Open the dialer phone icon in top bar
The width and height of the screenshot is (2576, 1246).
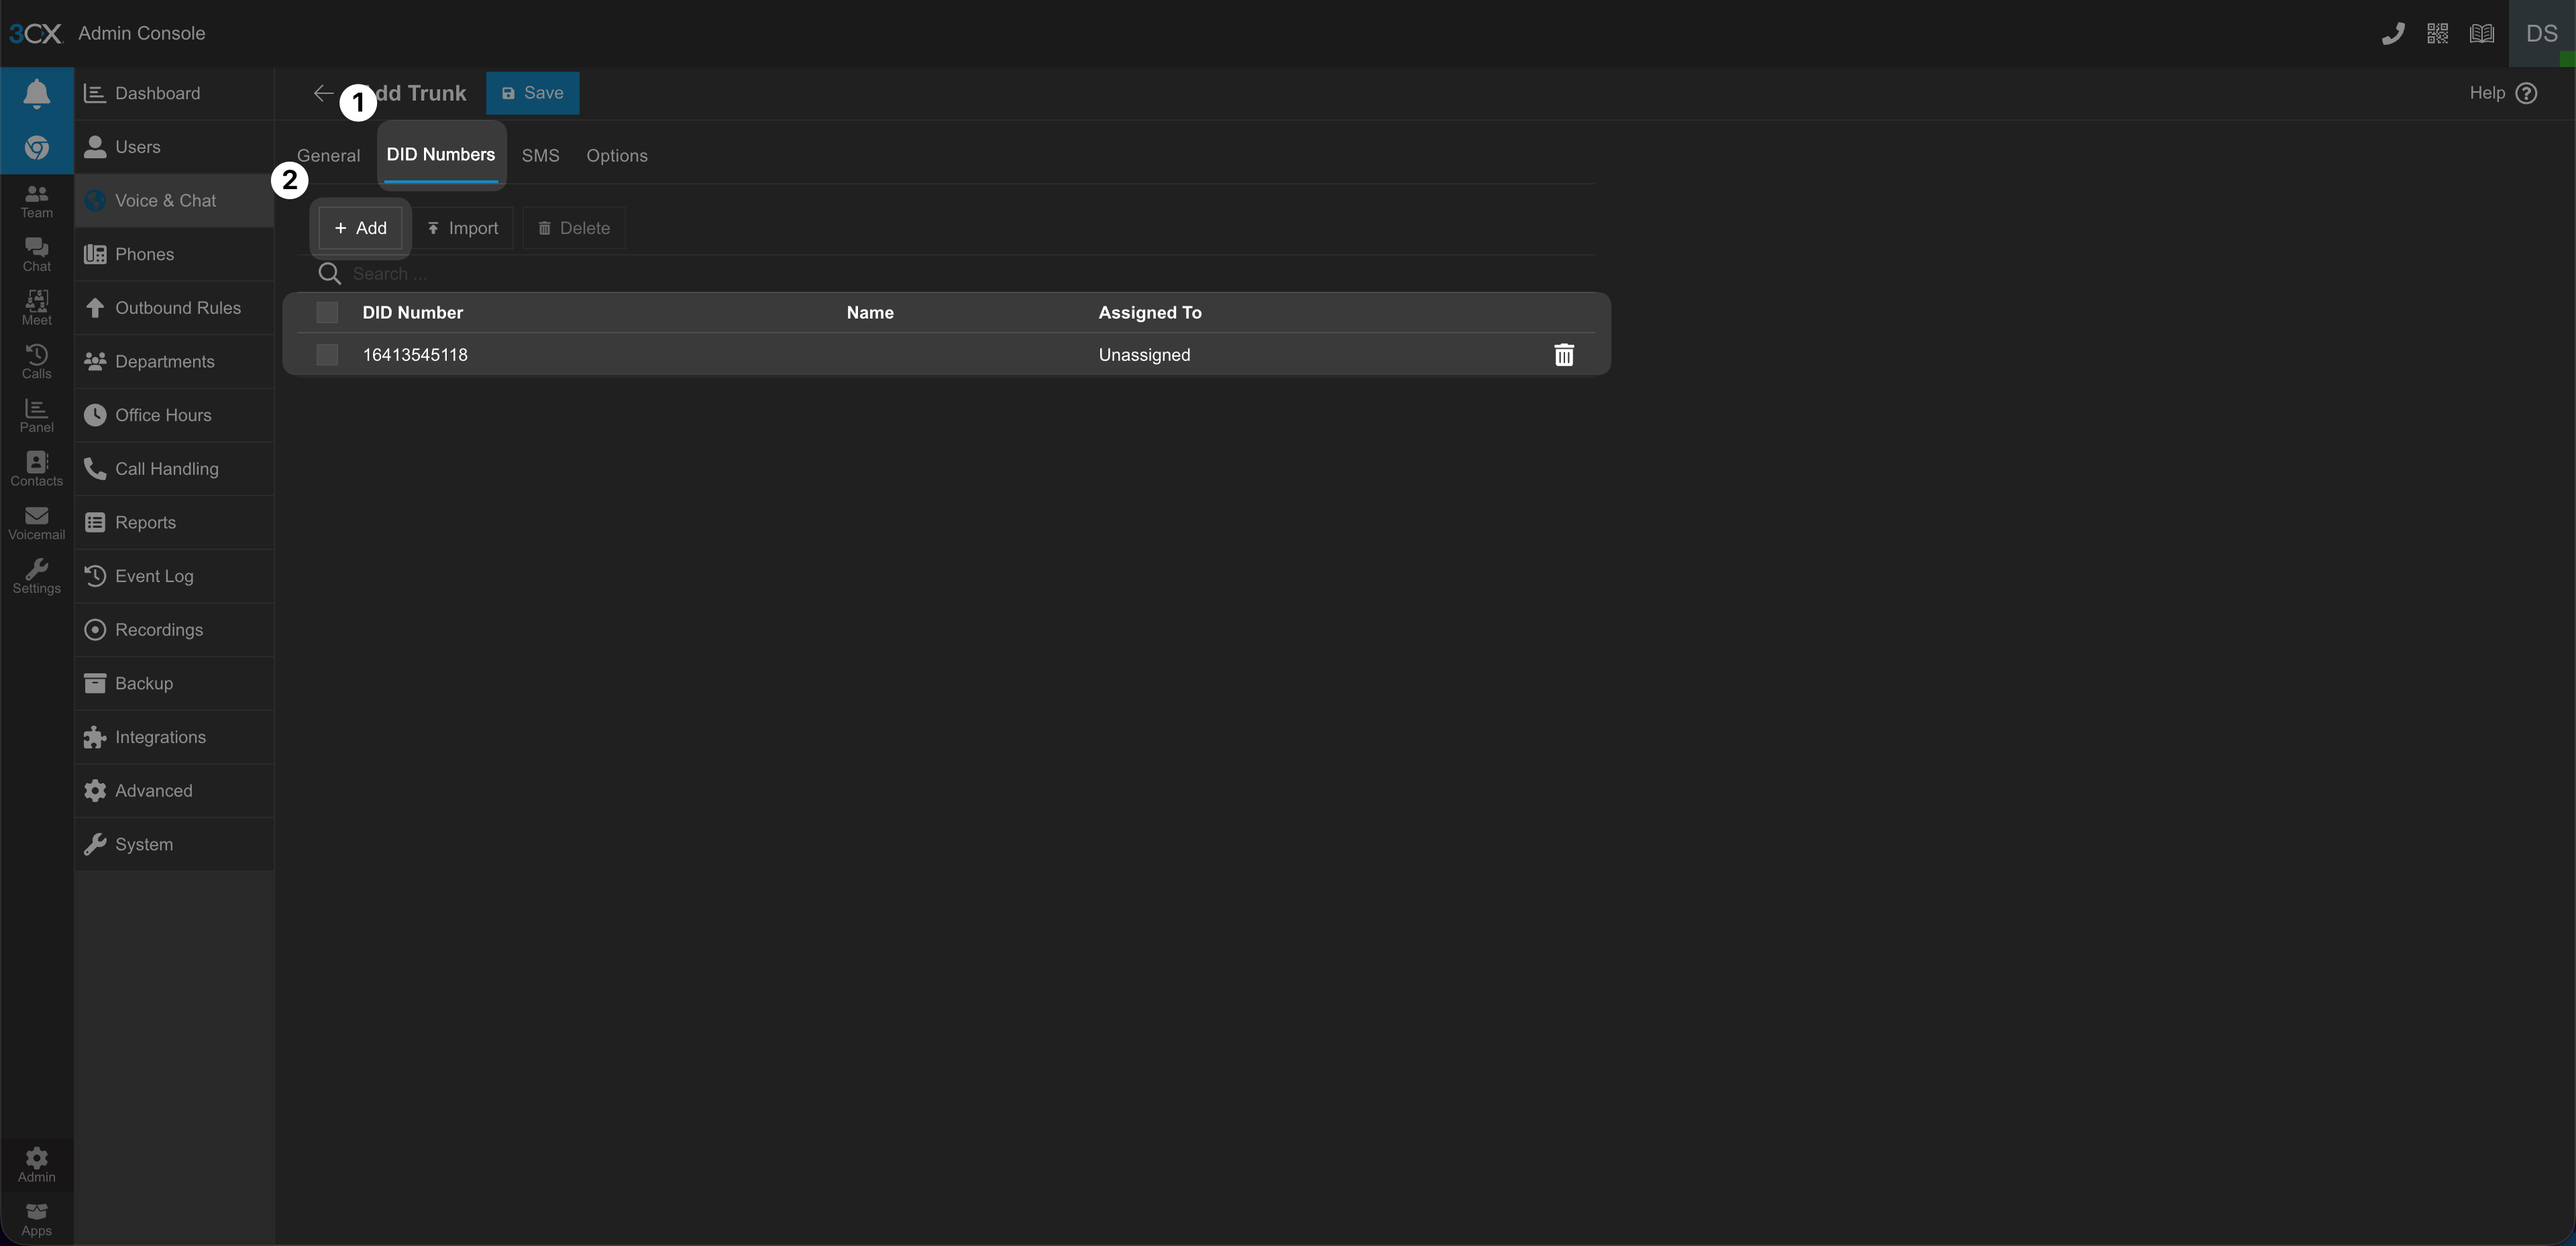(x=2392, y=34)
